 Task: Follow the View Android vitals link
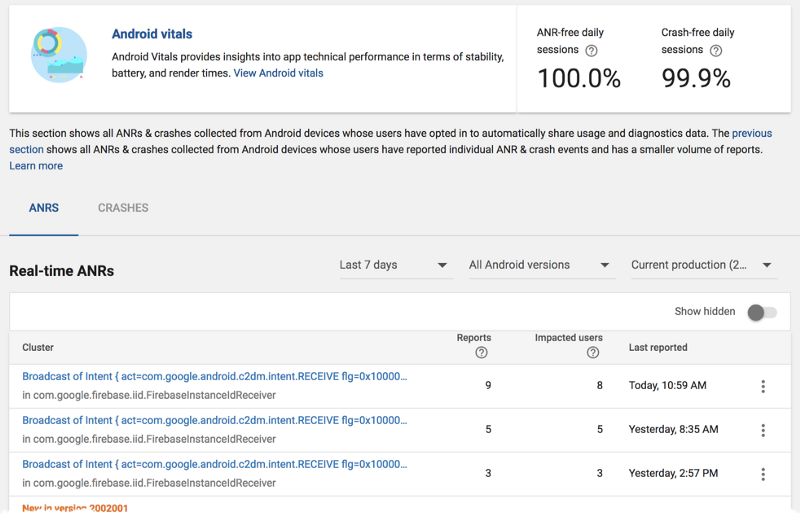278,73
